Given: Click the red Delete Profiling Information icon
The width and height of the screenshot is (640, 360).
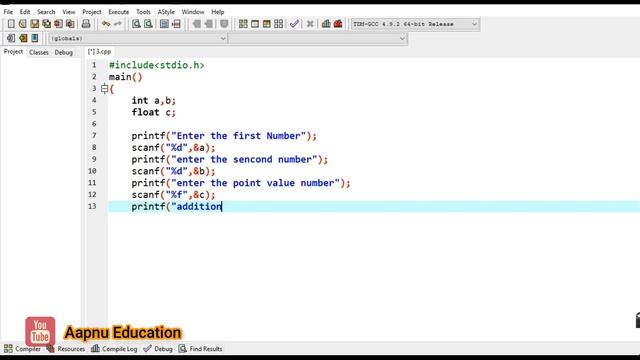Looking at the screenshot, I should point(338,24).
